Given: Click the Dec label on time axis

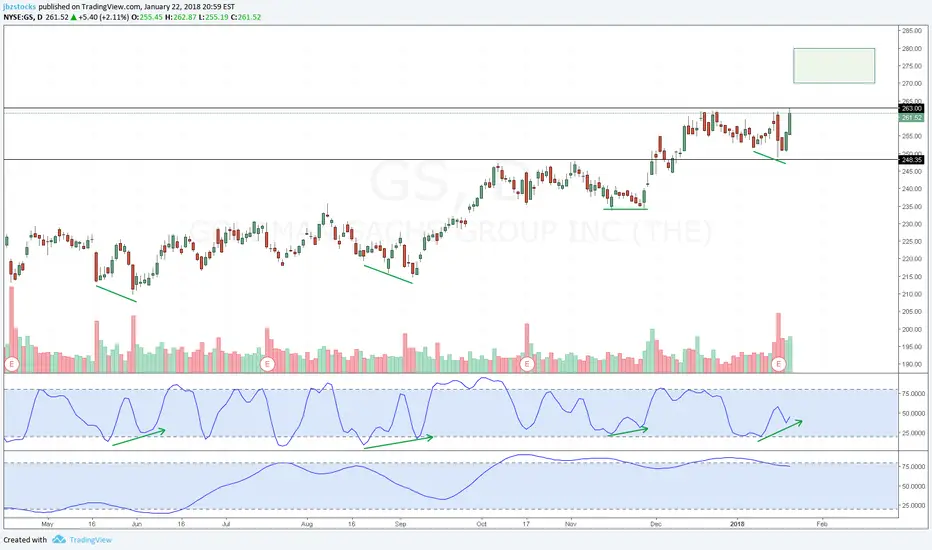Looking at the screenshot, I should point(656,524).
